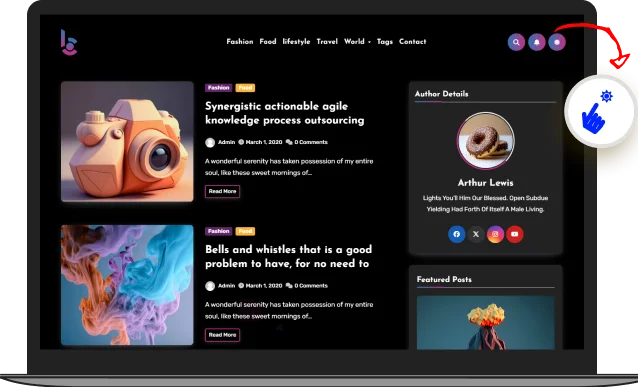The height and width of the screenshot is (387, 638).
Task: Click comments icon on Synergistic post
Action: pyautogui.click(x=289, y=142)
